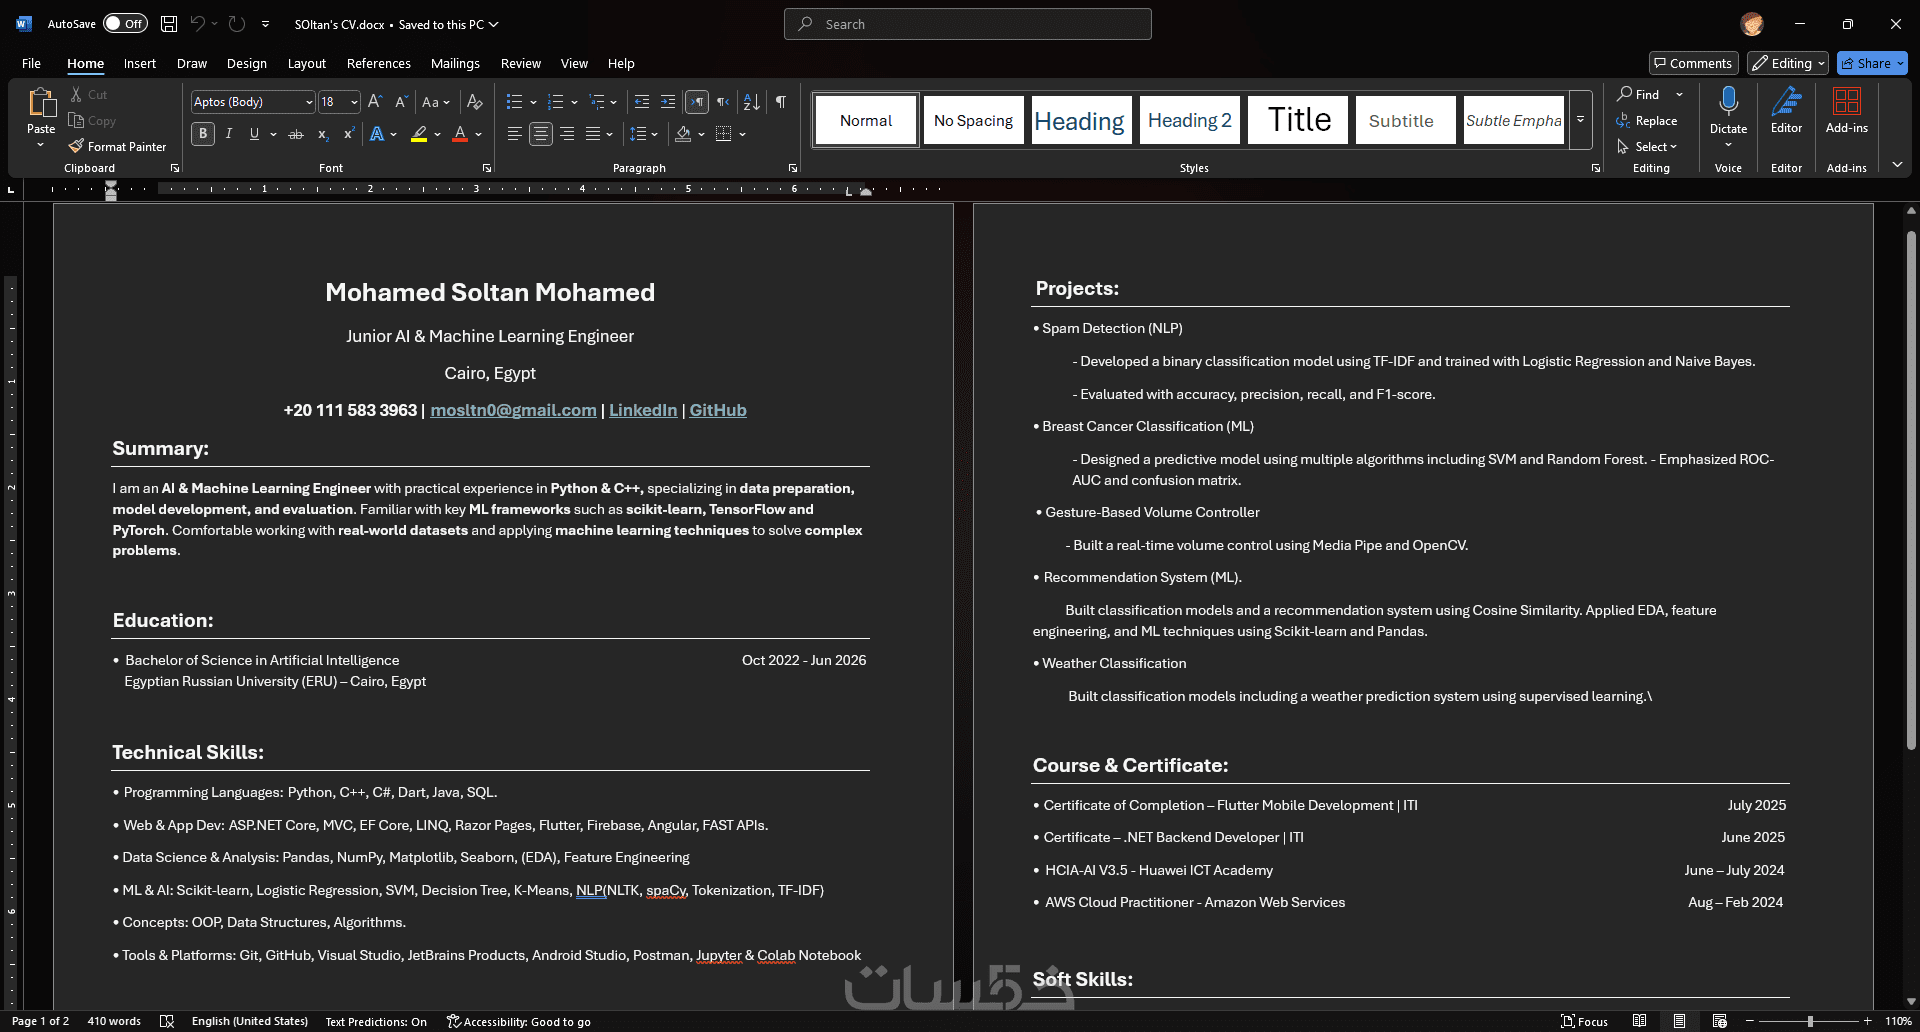The width and height of the screenshot is (1920, 1032).
Task: Toggle AutoSave switch on
Action: [125, 24]
